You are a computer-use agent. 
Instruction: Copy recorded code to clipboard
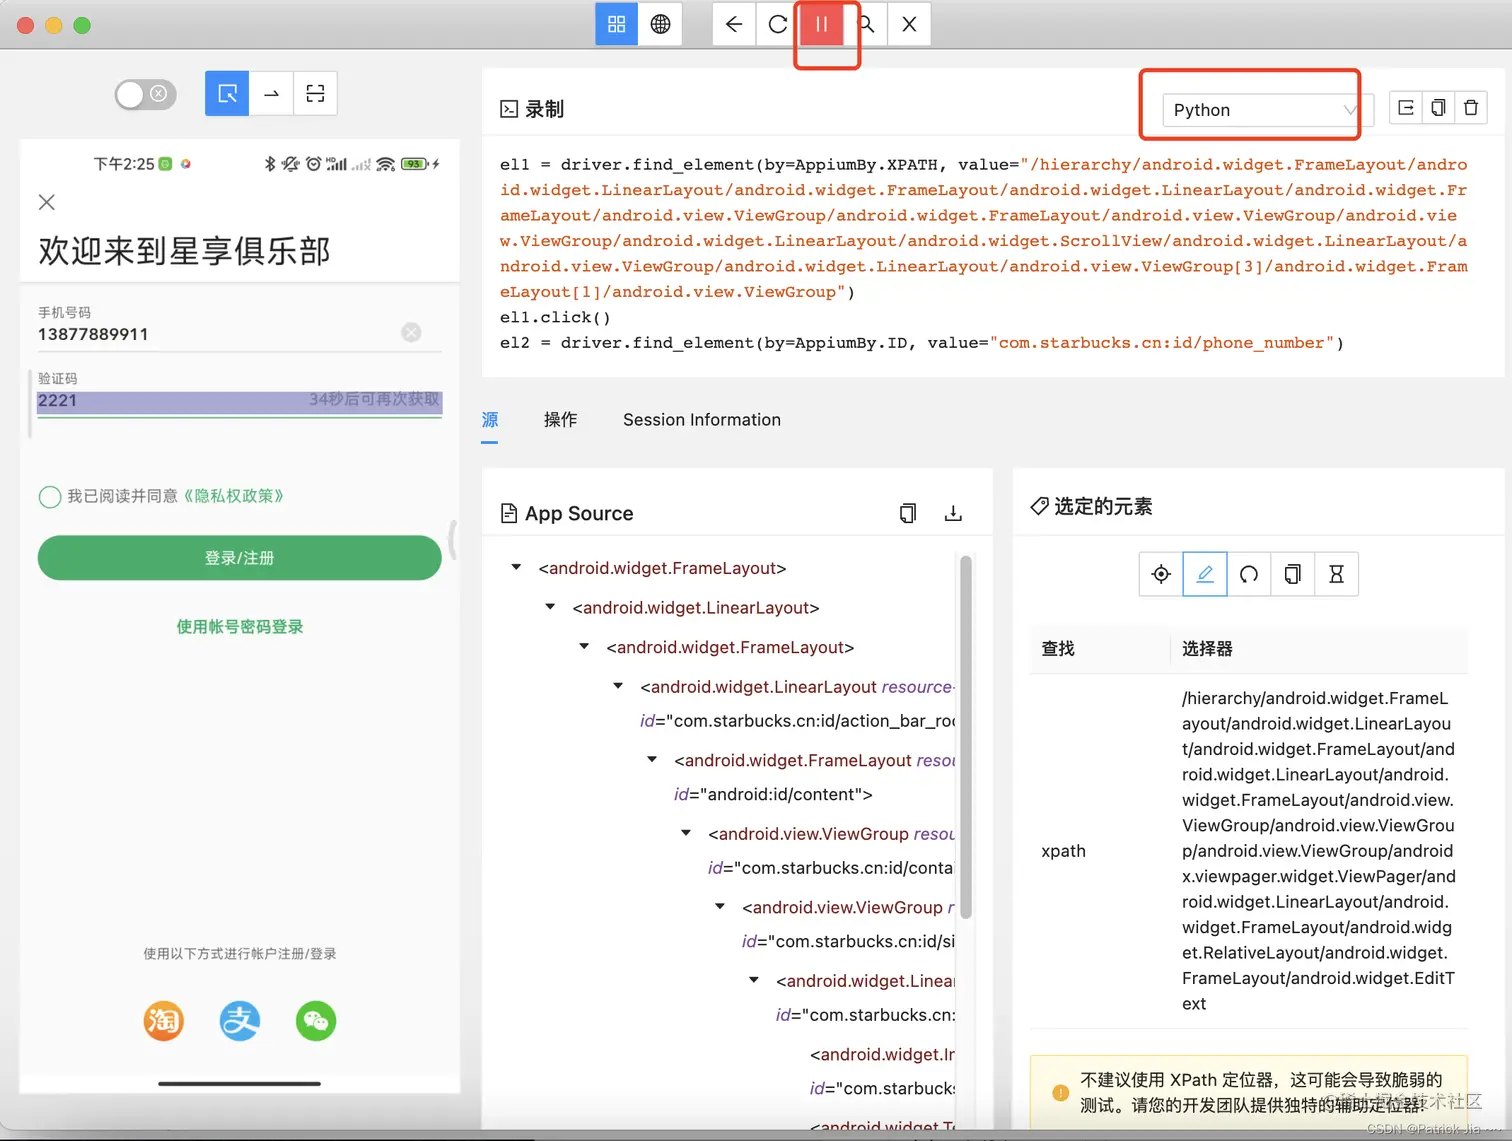[1438, 108]
